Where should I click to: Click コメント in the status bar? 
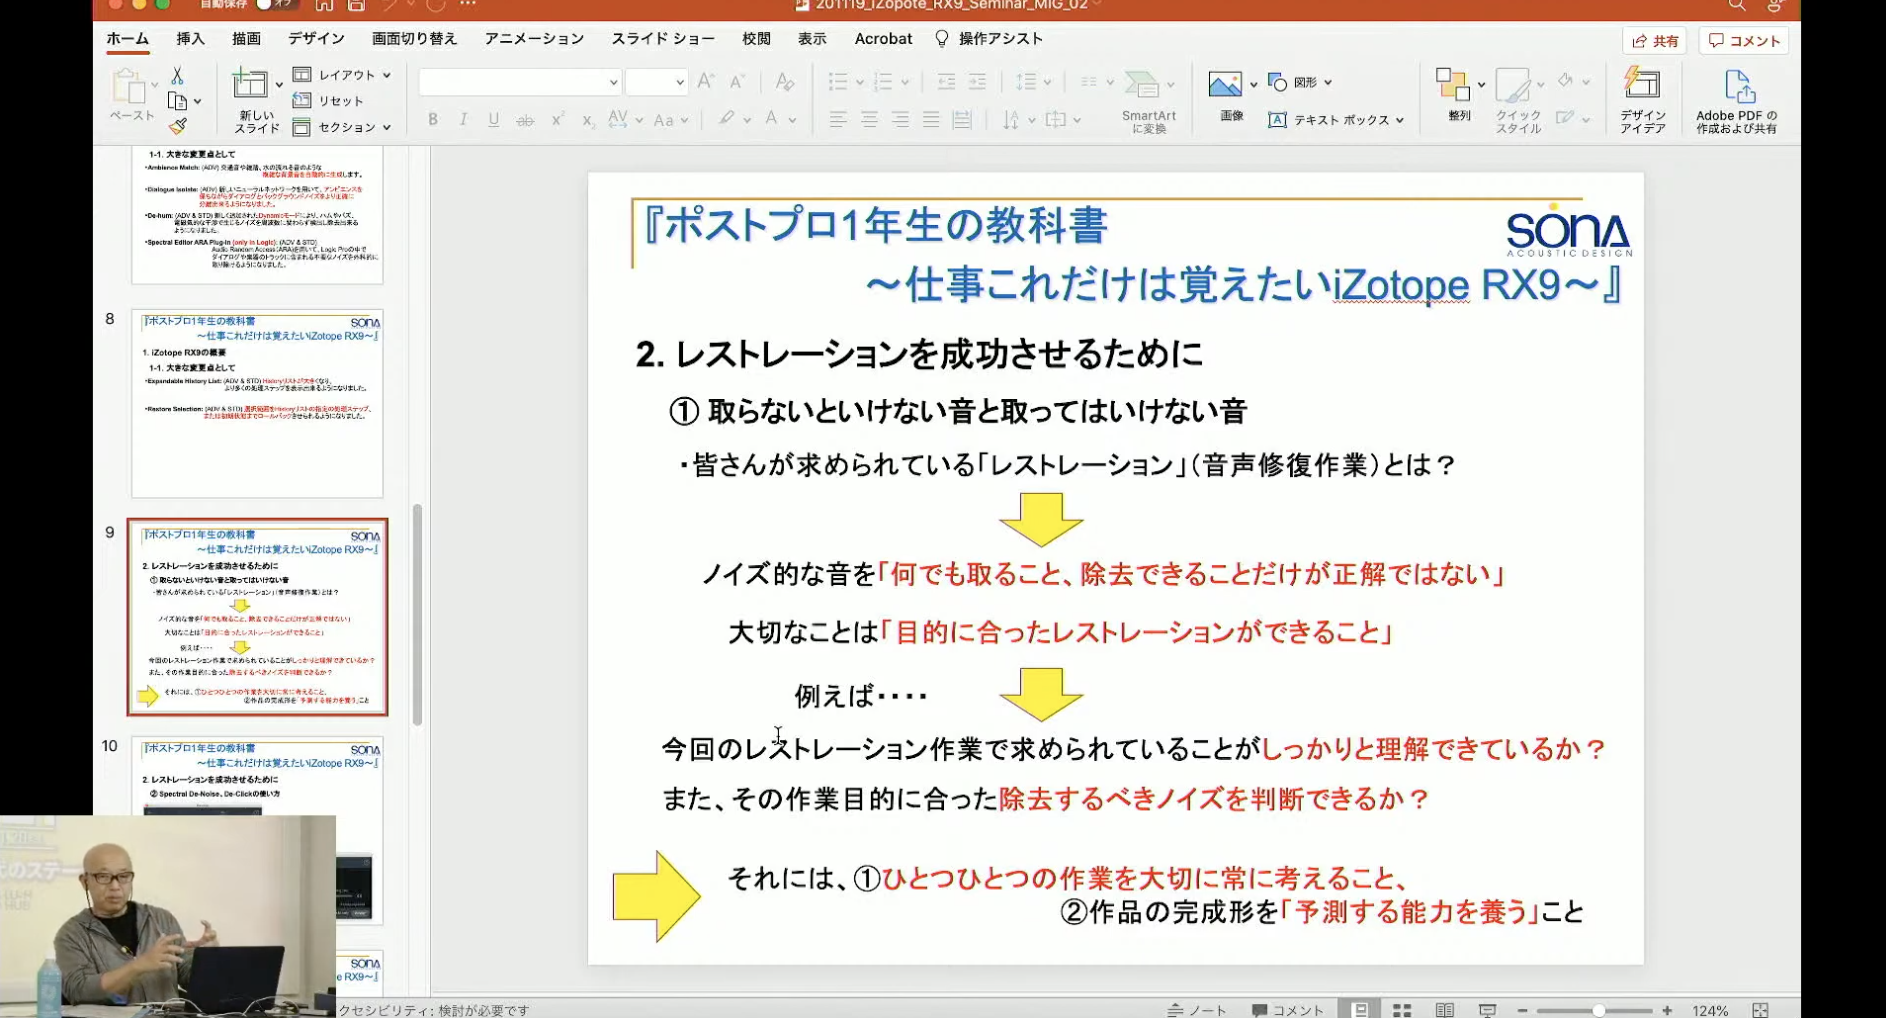tap(1288, 1010)
